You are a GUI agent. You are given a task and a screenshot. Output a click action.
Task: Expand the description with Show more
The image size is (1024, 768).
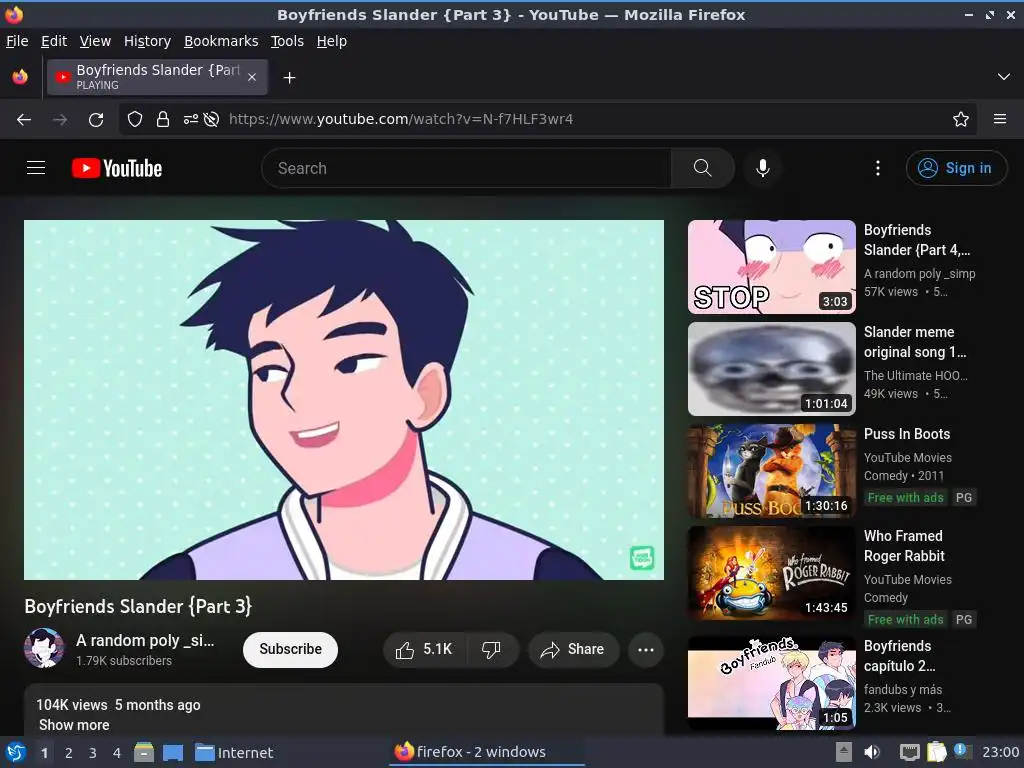point(74,725)
